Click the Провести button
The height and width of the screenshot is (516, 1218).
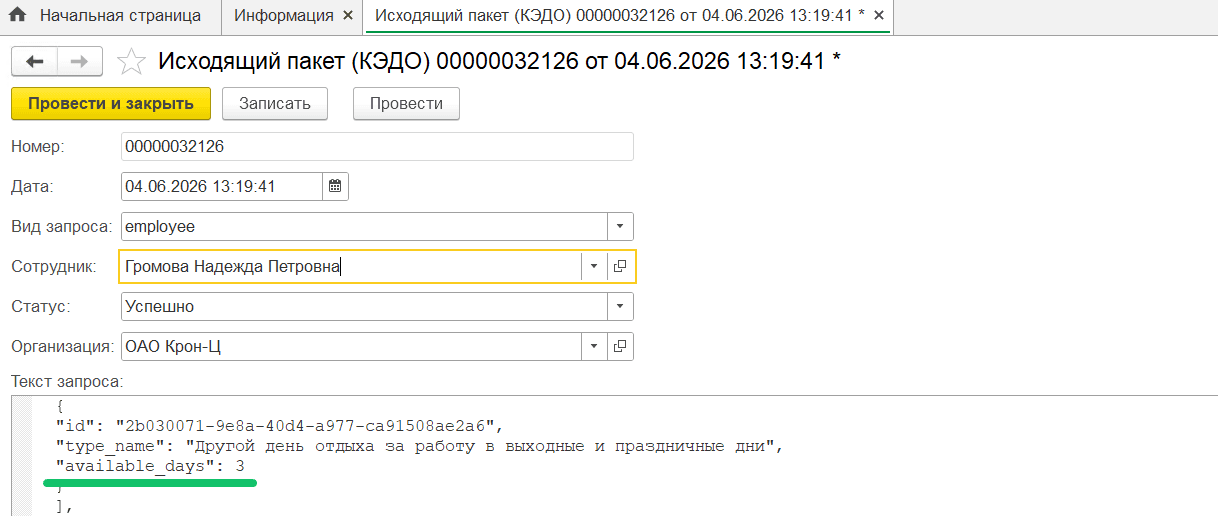pyautogui.click(x=406, y=104)
